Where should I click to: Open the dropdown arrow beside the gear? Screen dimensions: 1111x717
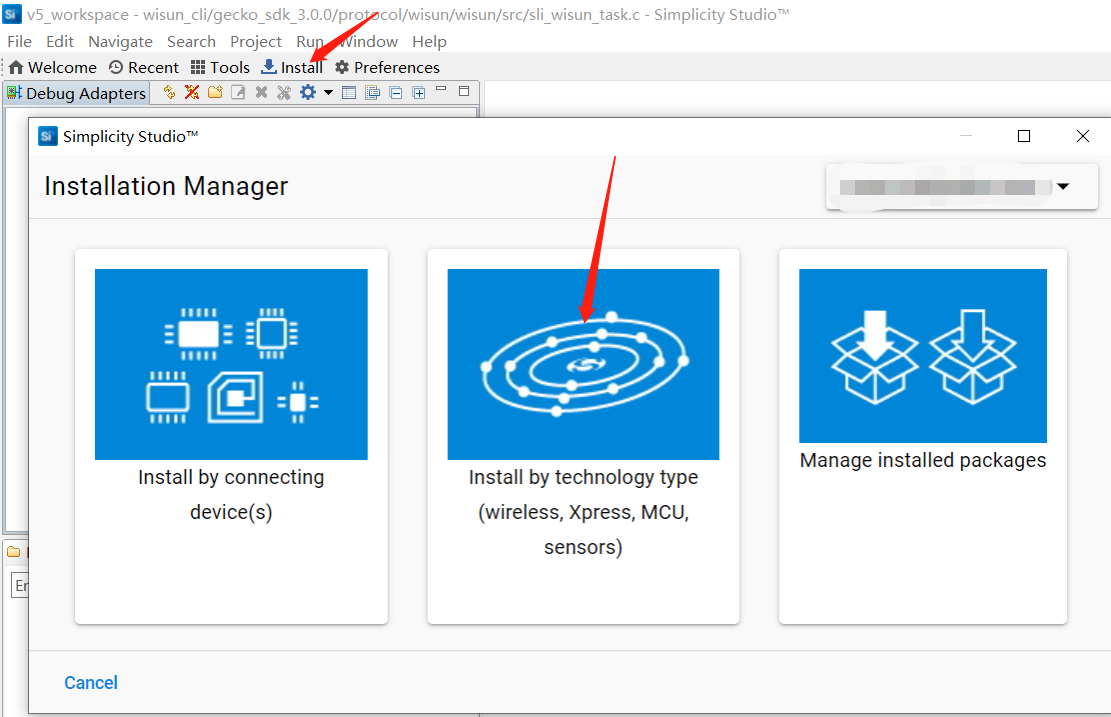(328, 92)
